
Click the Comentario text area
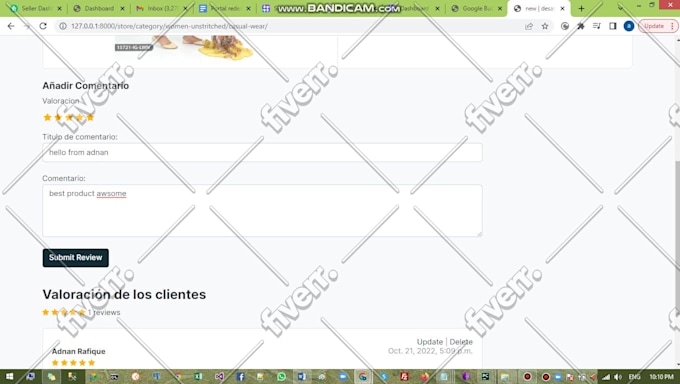tap(262, 210)
